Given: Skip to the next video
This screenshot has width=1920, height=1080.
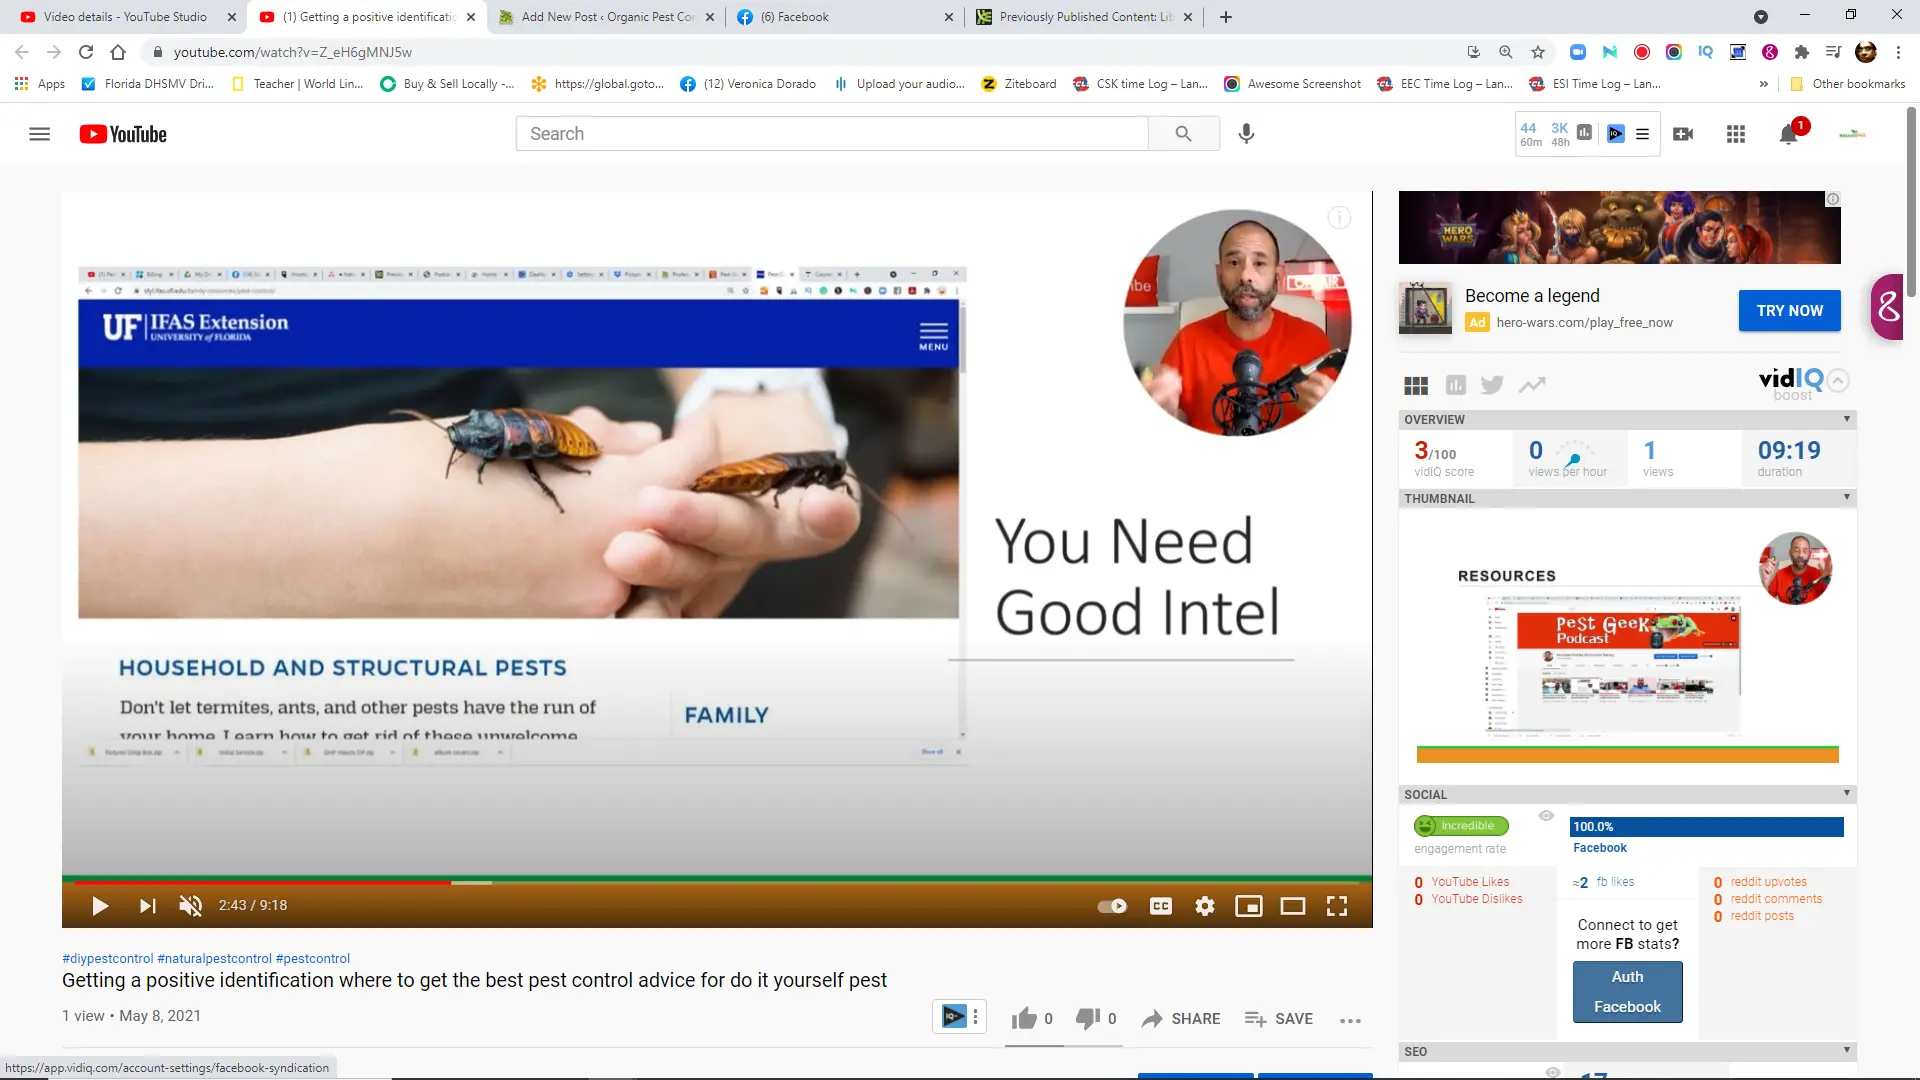Looking at the screenshot, I should click(x=147, y=906).
